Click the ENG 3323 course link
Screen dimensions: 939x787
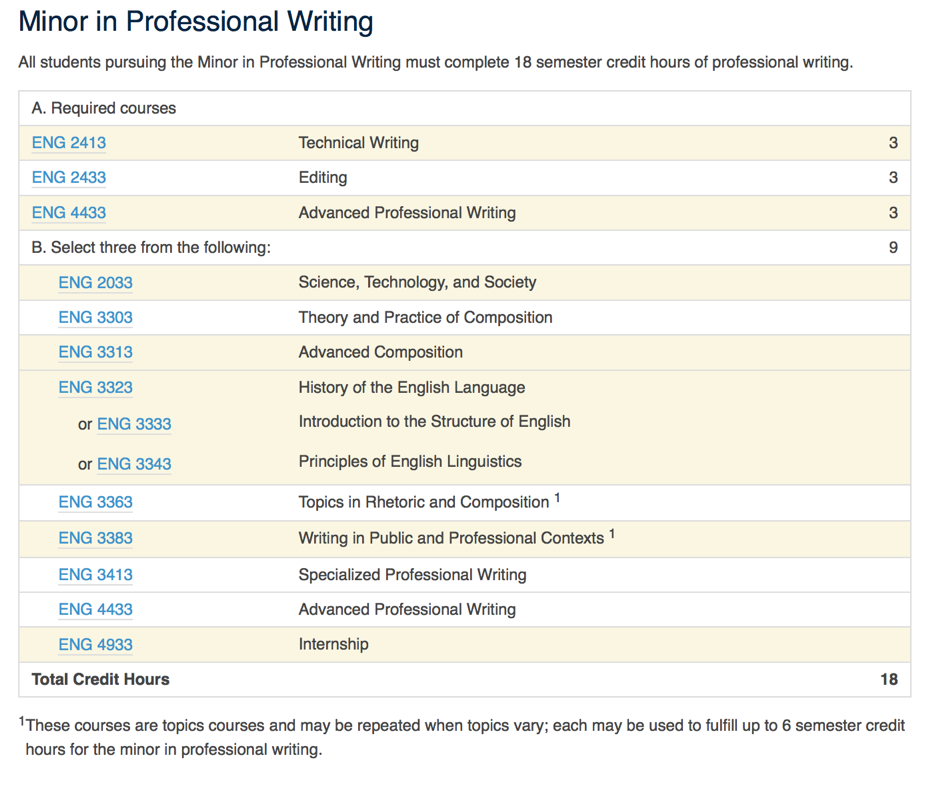(95, 388)
